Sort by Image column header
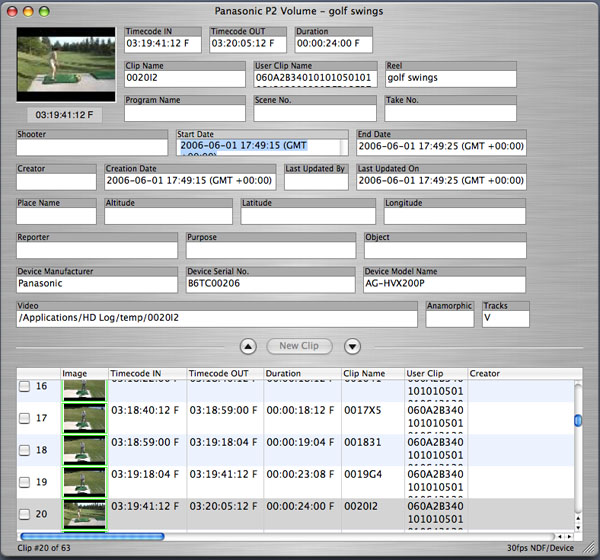Image resolution: width=600 pixels, height=560 pixels. pyautogui.click(x=85, y=374)
